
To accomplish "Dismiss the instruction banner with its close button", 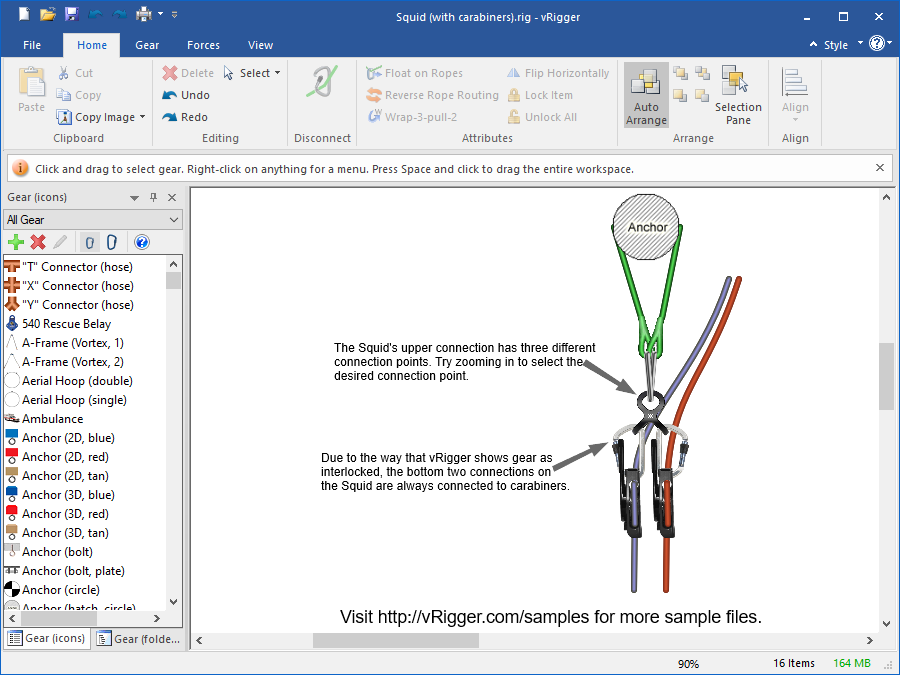I will coord(879,167).
